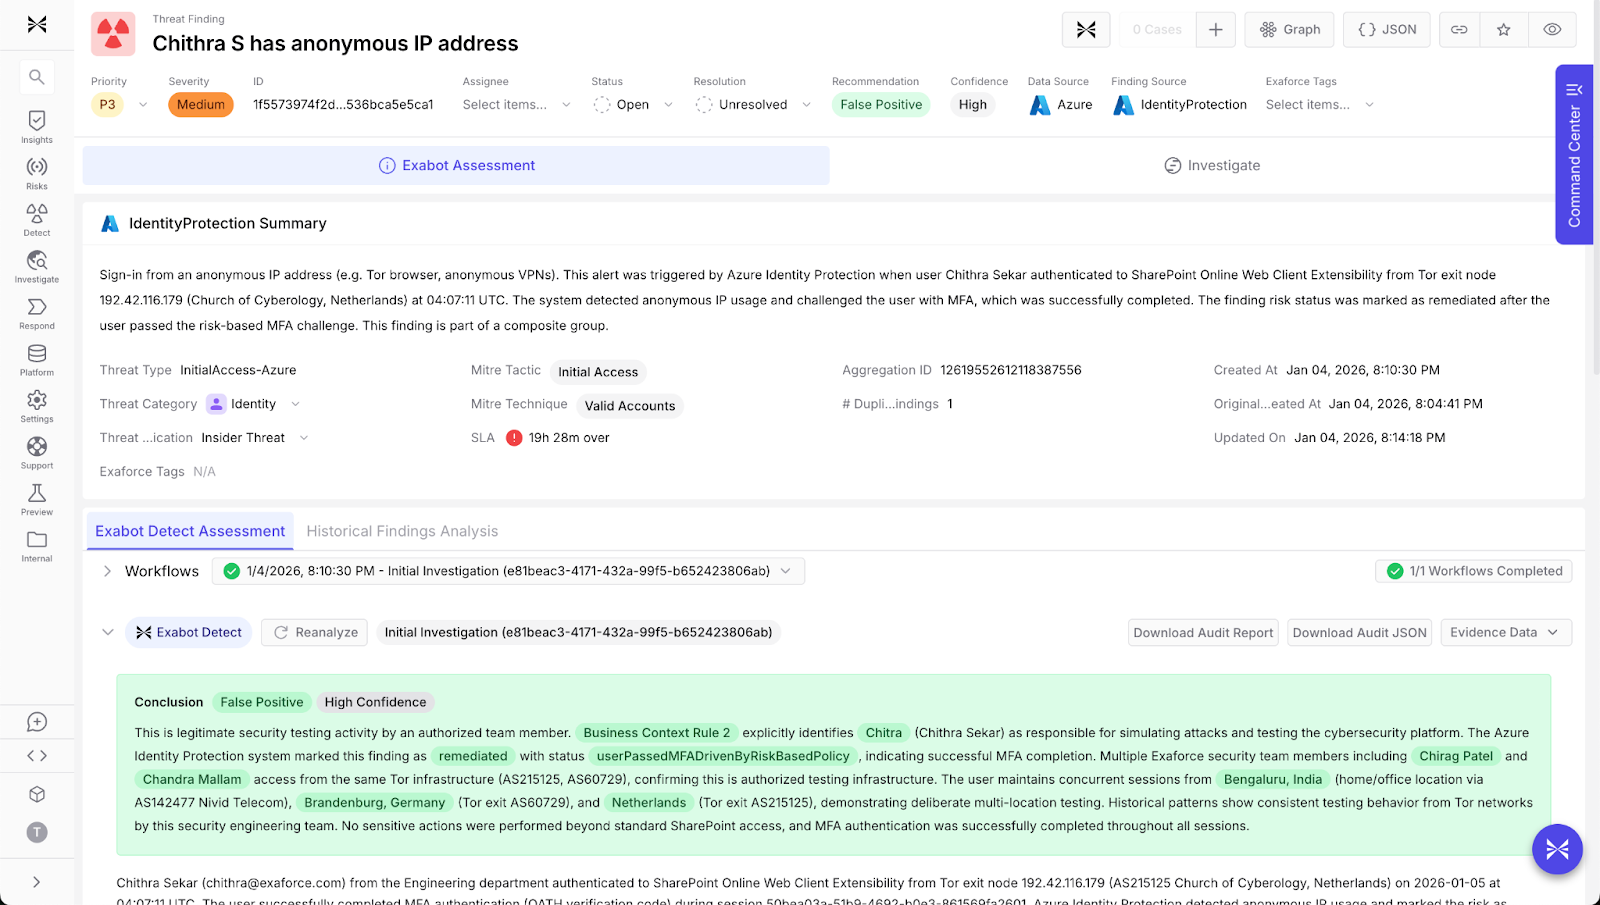This screenshot has width=1600, height=905.
Task: Select Insights in the left sidebar
Action: tap(36, 125)
